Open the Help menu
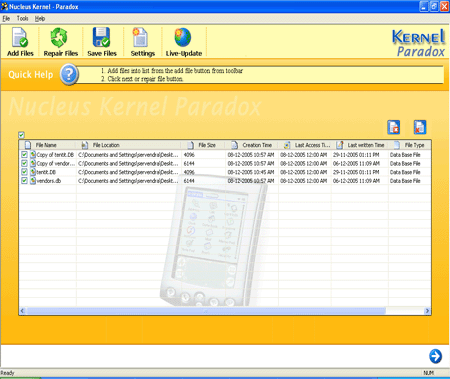The height and width of the screenshot is (379, 450). [40, 19]
